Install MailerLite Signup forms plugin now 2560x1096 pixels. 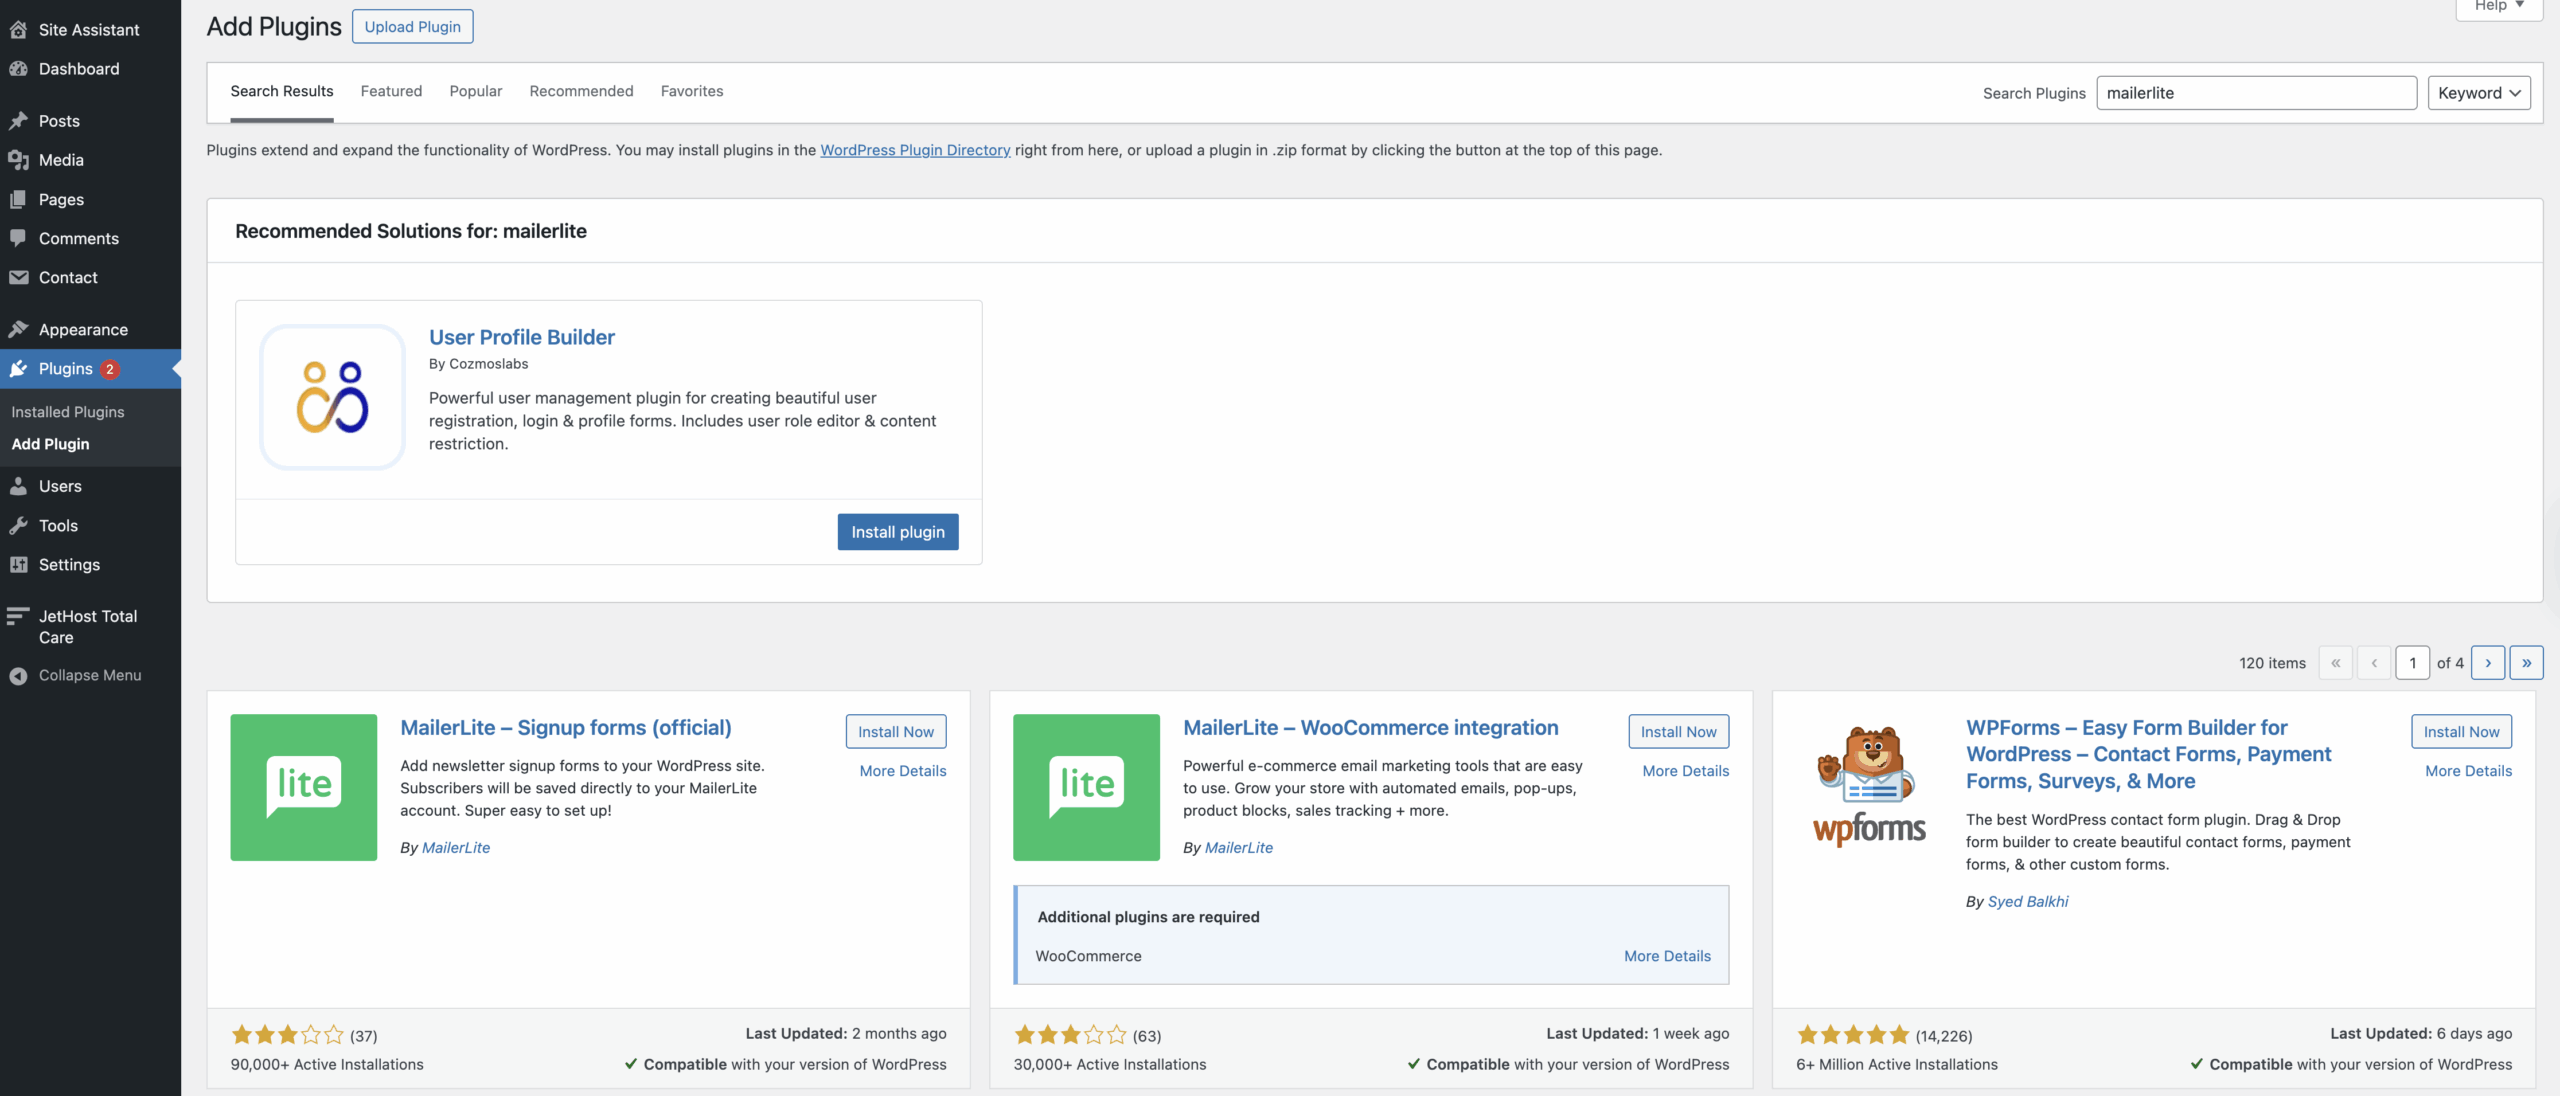coord(895,732)
